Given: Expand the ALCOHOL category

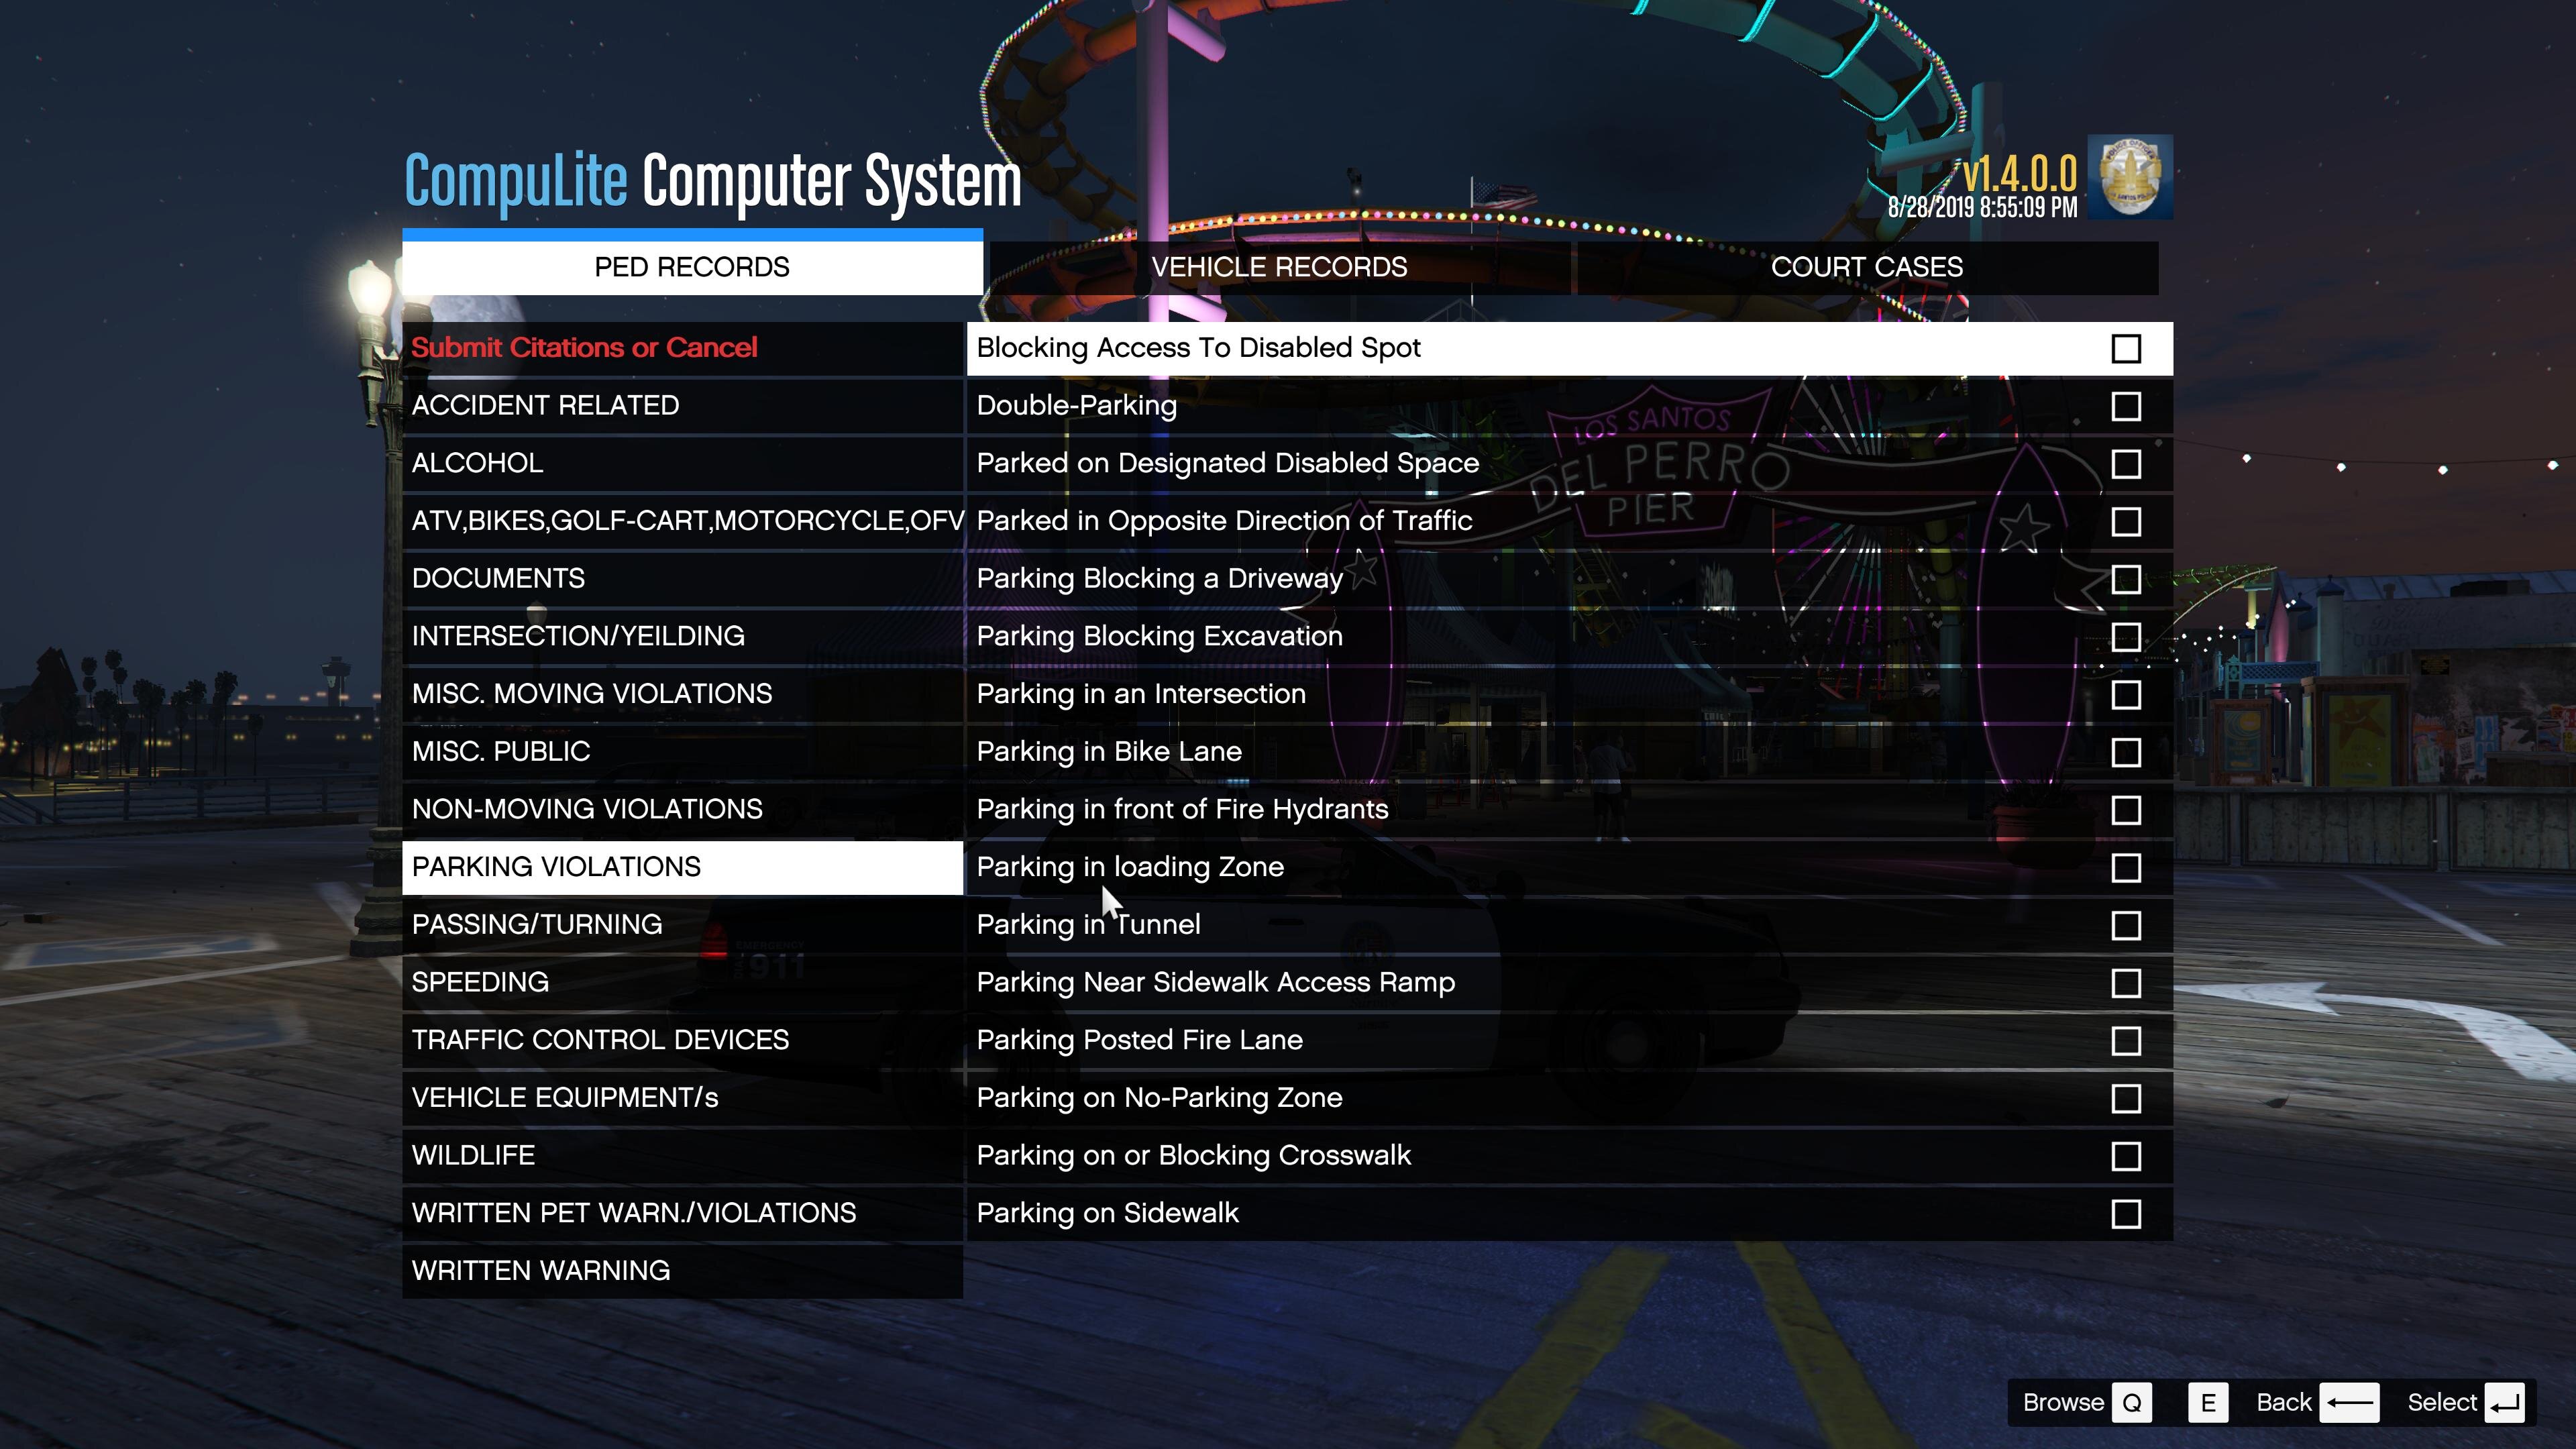Looking at the screenshot, I should pos(477,463).
